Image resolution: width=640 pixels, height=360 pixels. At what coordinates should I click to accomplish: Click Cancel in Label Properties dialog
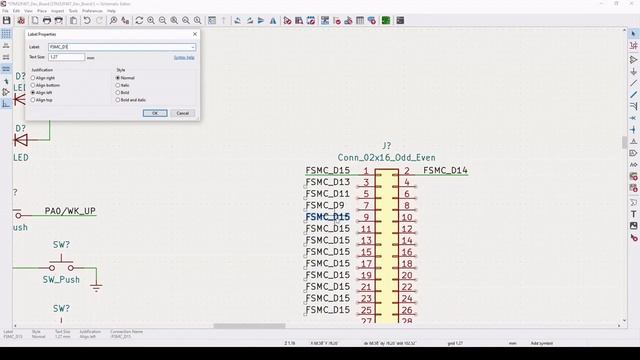point(182,113)
